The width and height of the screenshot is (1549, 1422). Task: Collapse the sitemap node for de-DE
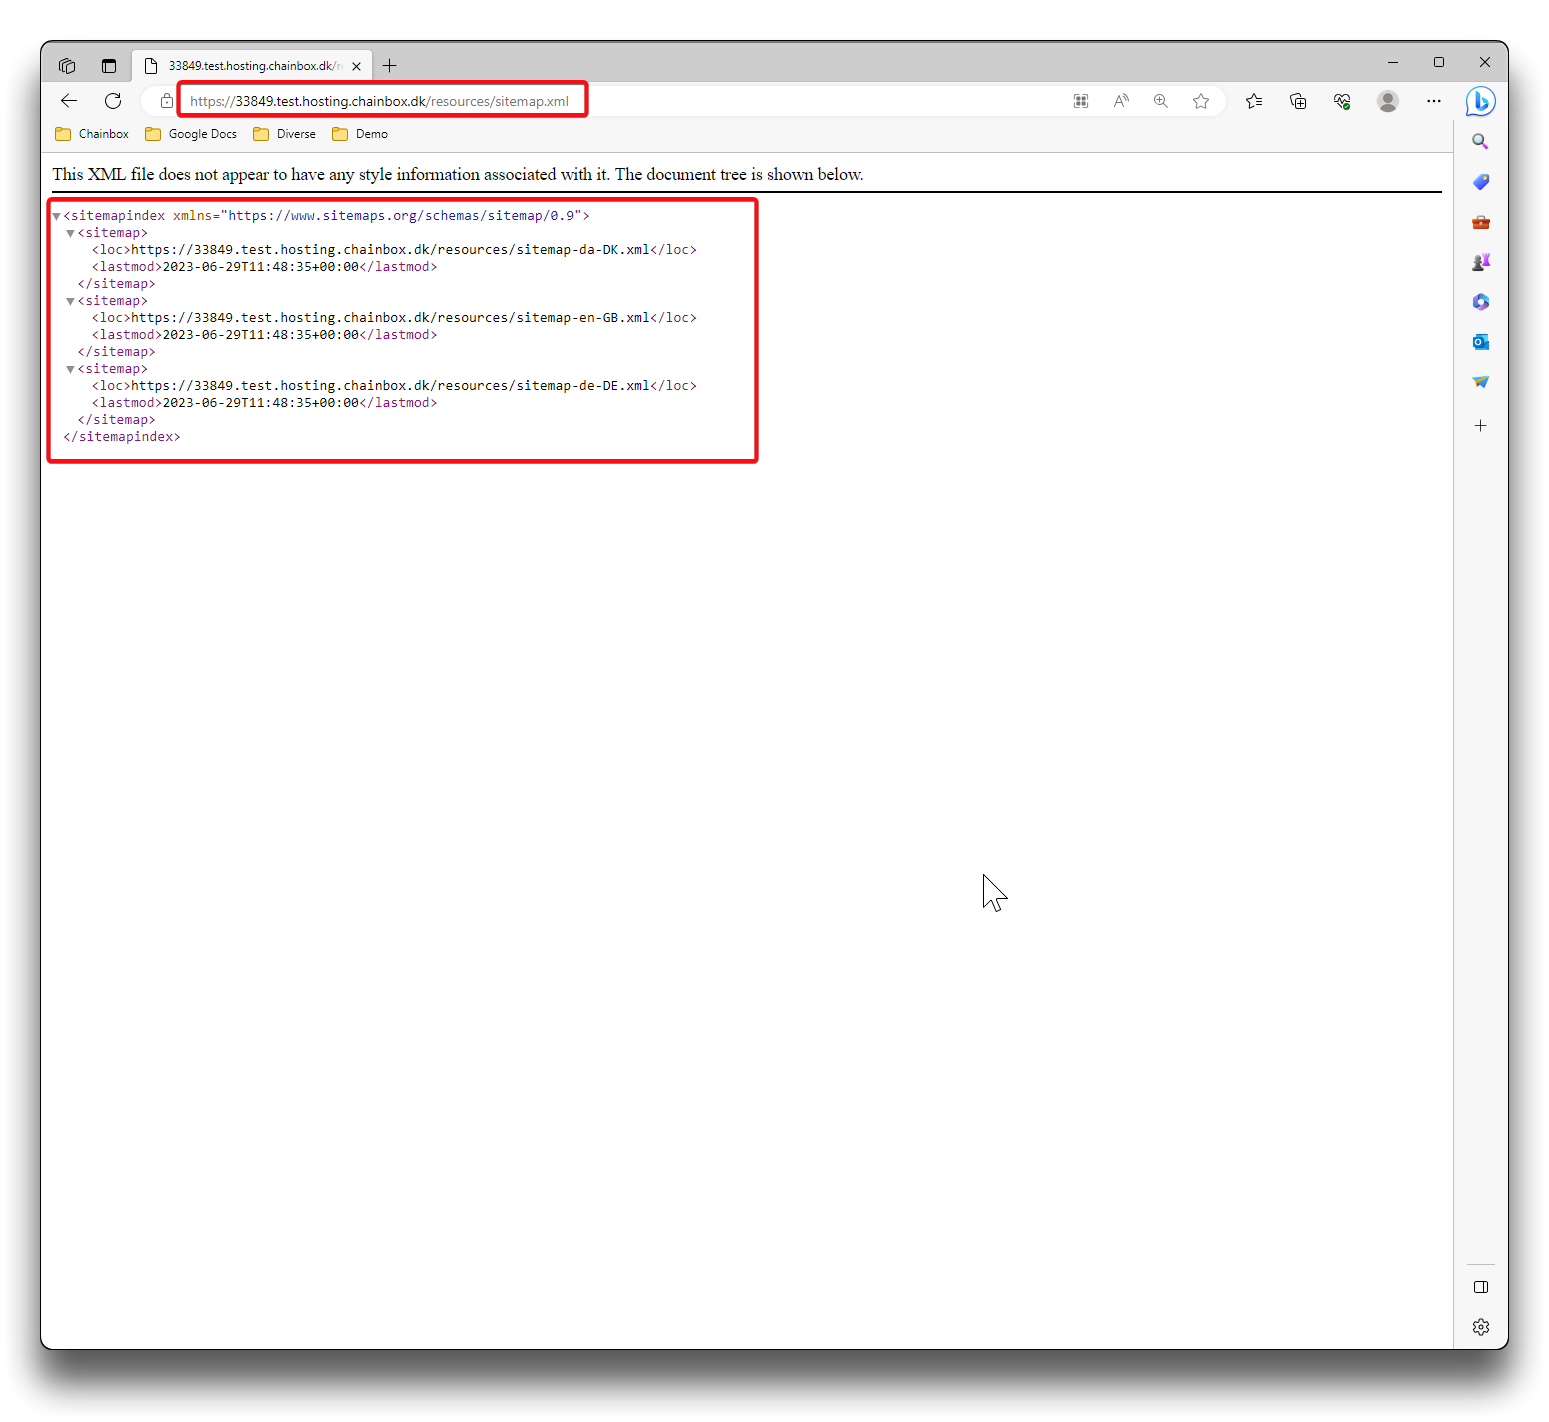(71, 369)
